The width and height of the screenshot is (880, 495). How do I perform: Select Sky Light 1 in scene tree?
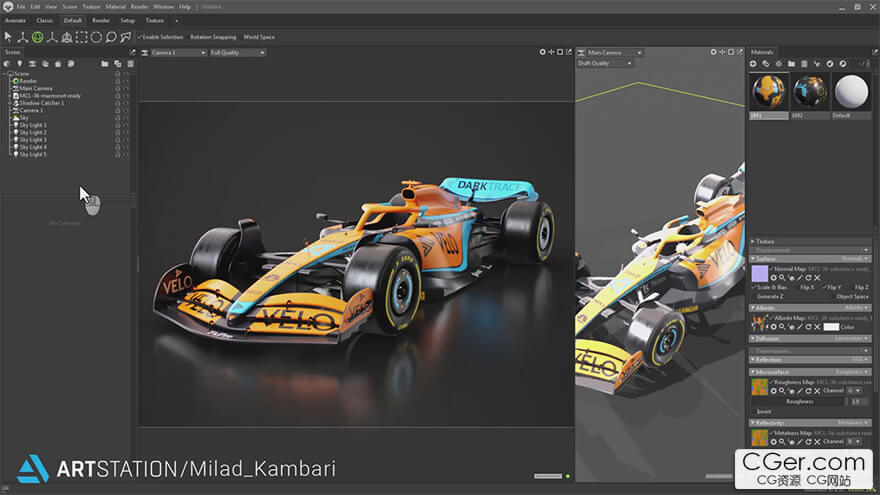click(33, 125)
